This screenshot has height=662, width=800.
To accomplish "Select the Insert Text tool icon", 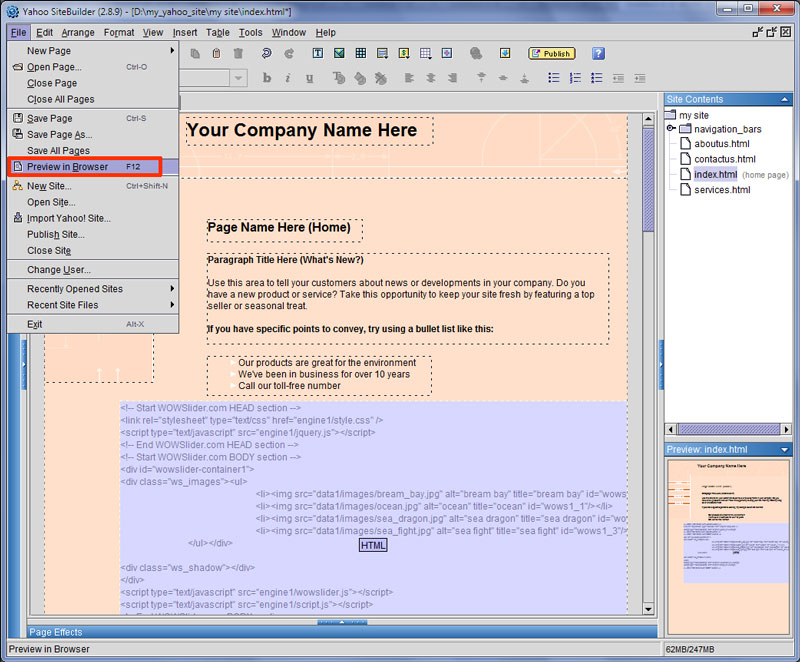I will point(317,54).
